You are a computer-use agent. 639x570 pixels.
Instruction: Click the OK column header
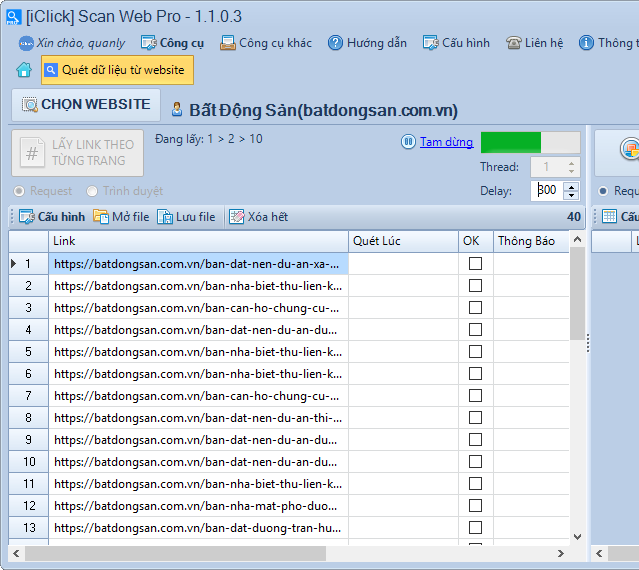click(476, 241)
